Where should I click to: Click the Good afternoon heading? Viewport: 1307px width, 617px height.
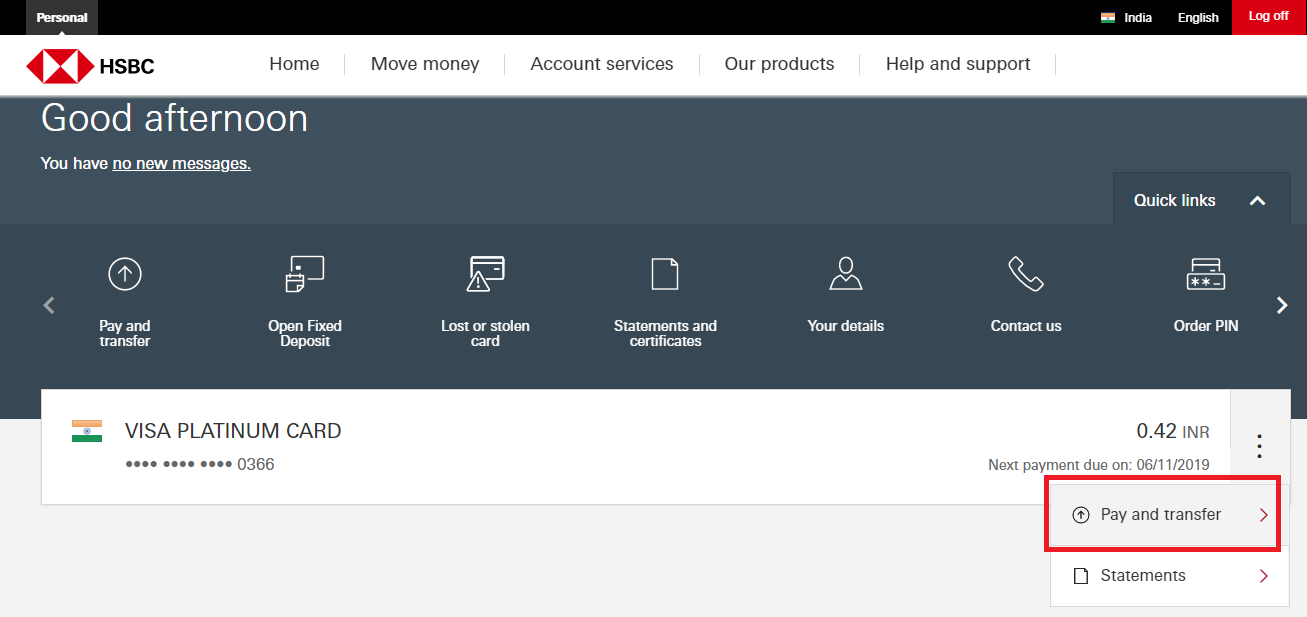(174, 119)
